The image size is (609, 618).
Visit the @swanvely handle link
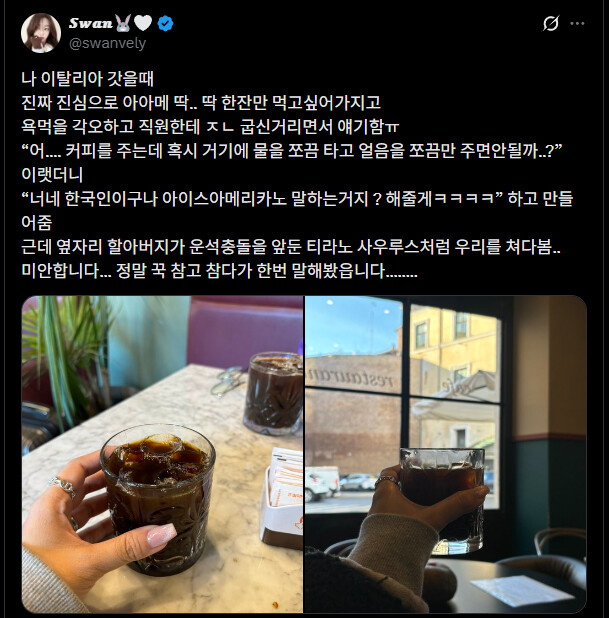(x=107, y=43)
